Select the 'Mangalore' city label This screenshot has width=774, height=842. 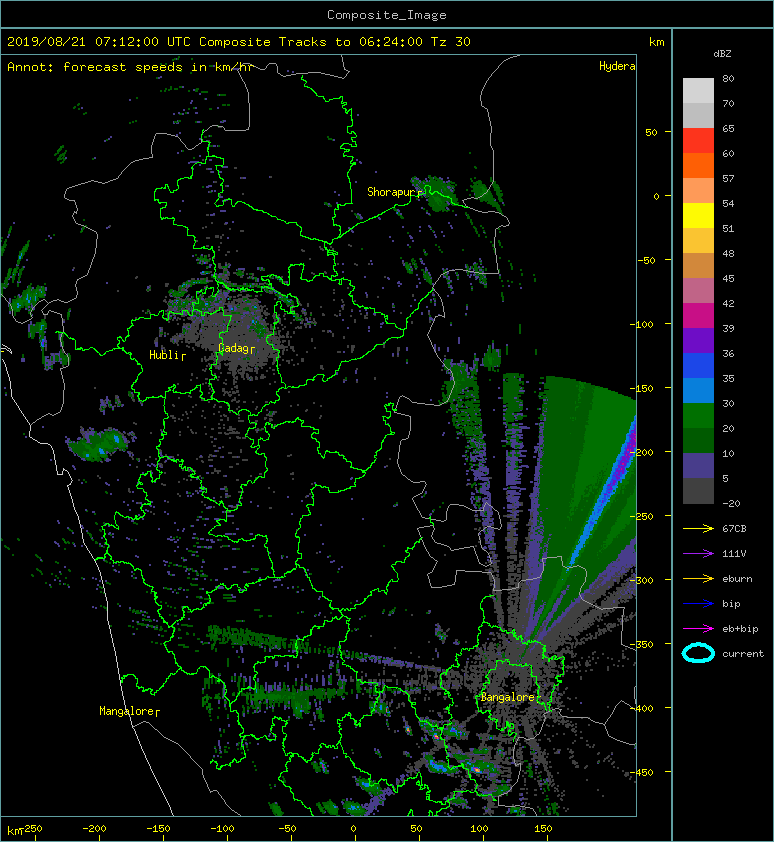(127, 711)
